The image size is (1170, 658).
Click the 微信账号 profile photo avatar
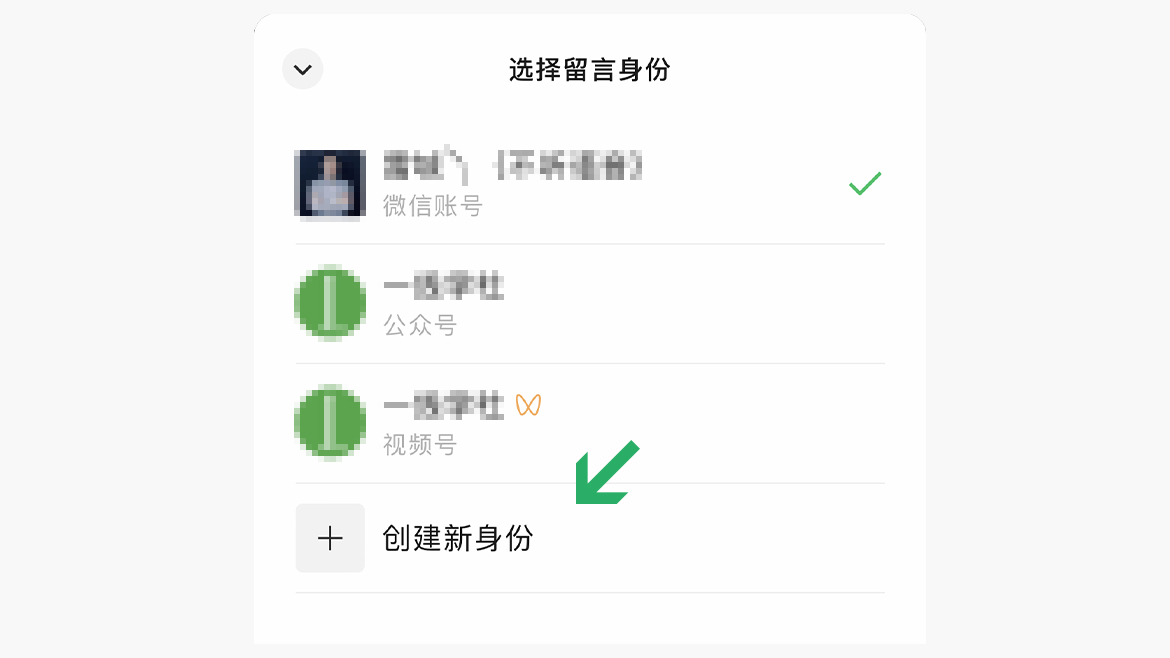point(330,184)
